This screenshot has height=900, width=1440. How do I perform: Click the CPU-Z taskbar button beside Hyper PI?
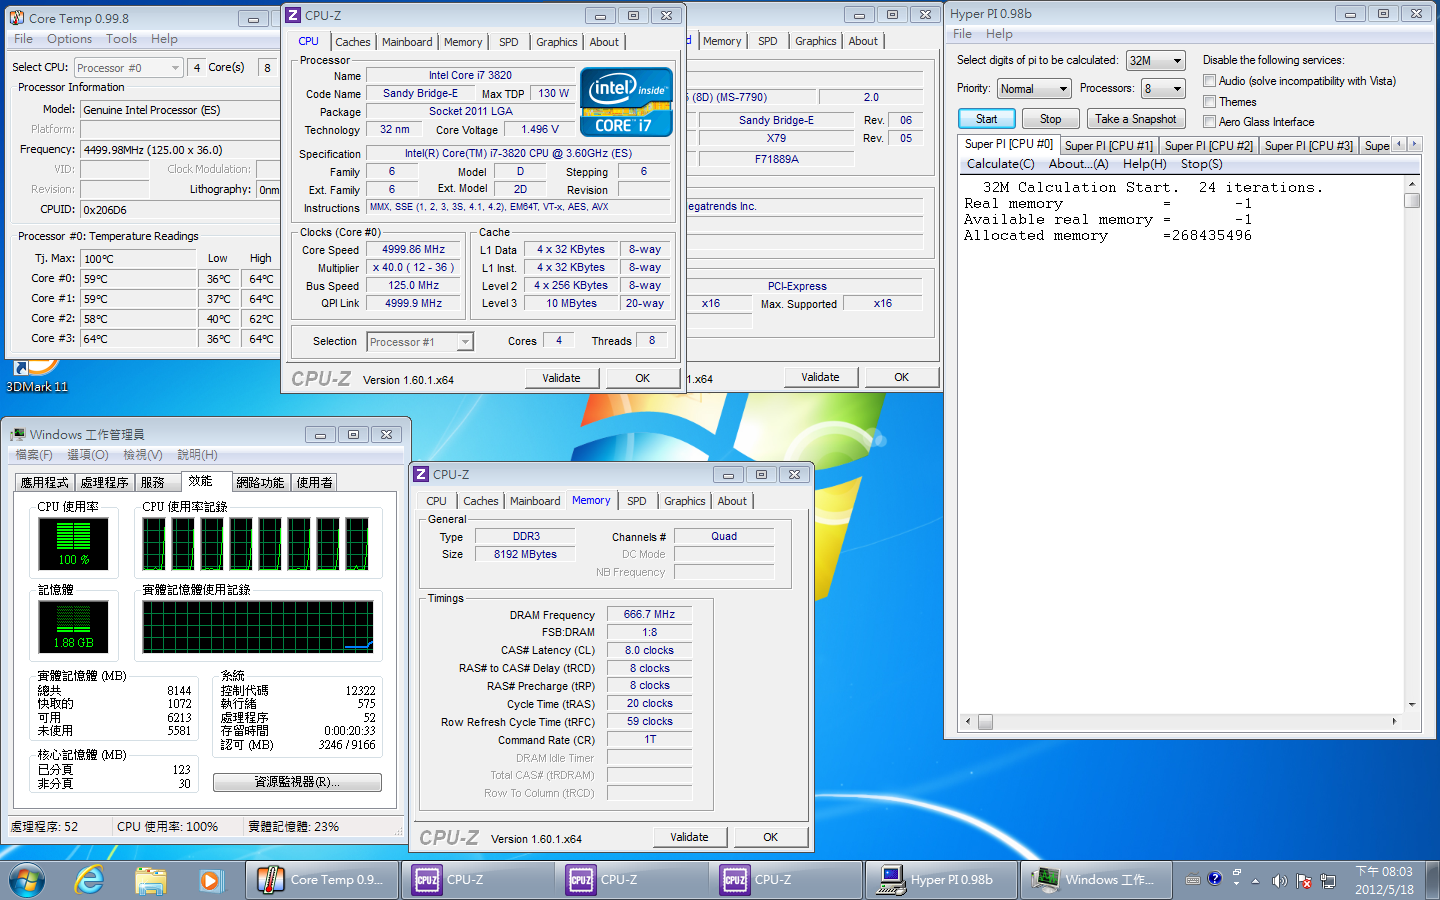(x=786, y=880)
